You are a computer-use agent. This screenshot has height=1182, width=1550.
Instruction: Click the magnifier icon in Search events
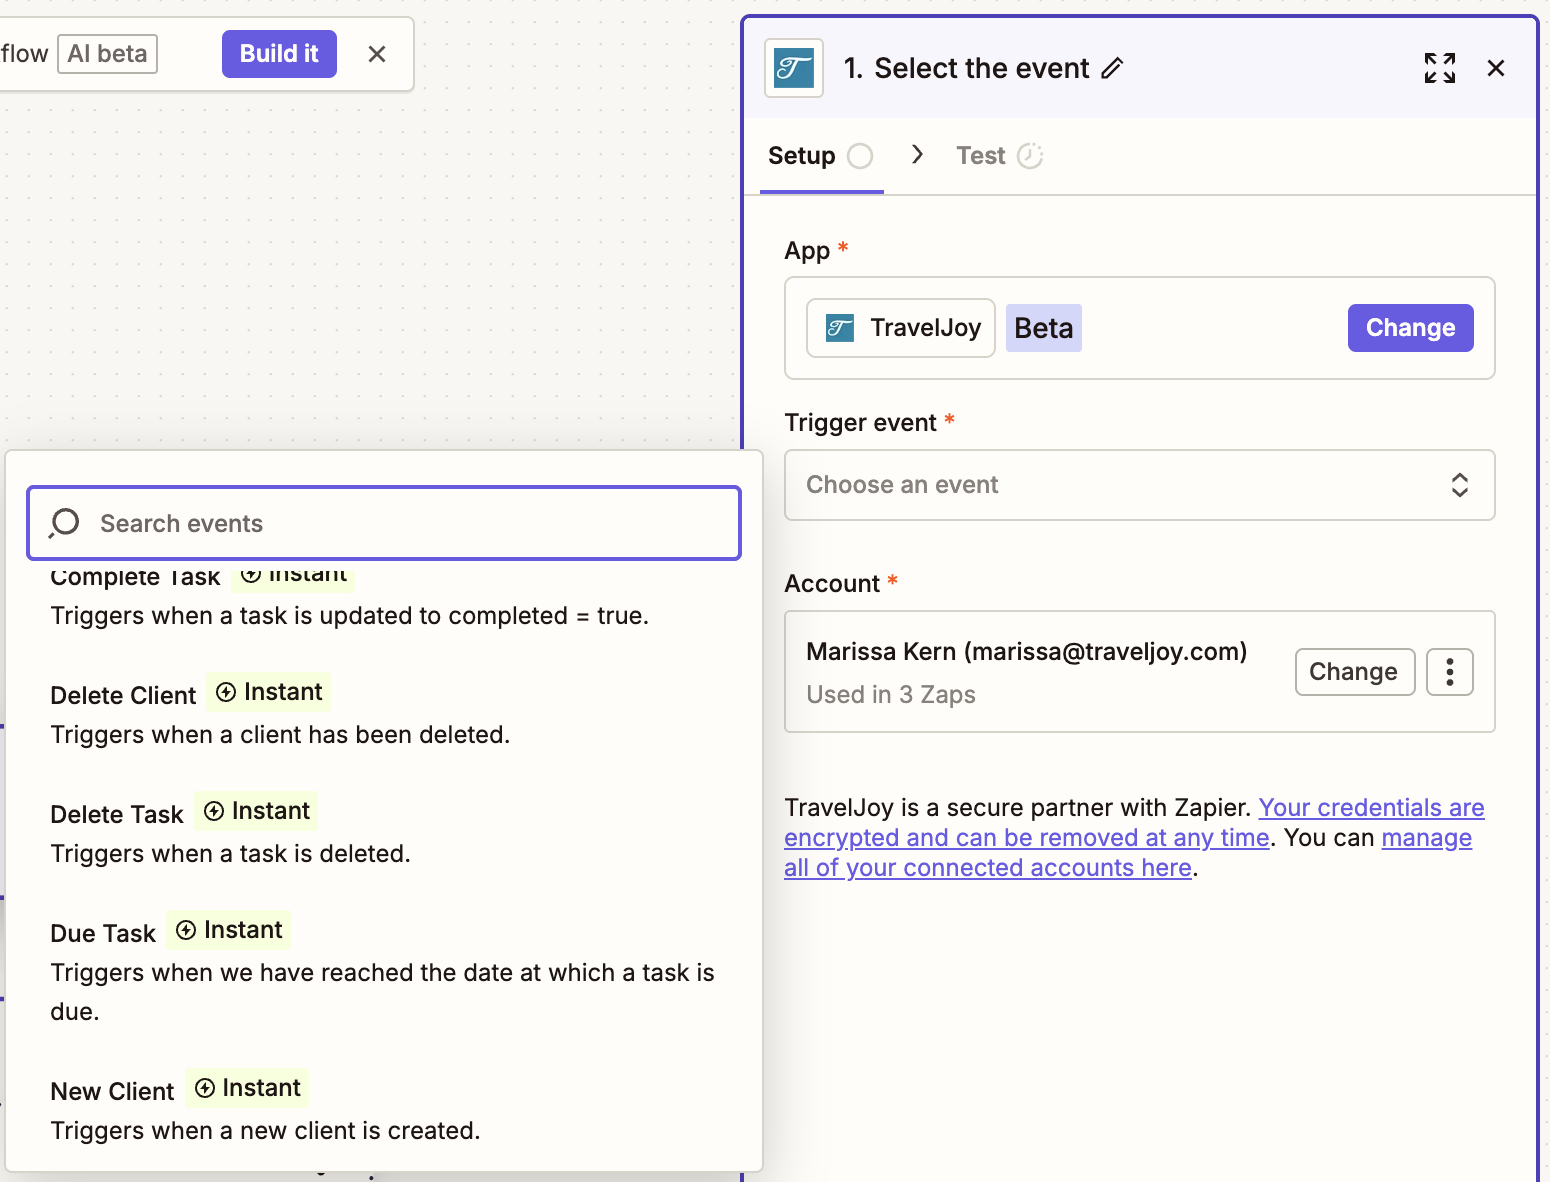[x=65, y=523]
